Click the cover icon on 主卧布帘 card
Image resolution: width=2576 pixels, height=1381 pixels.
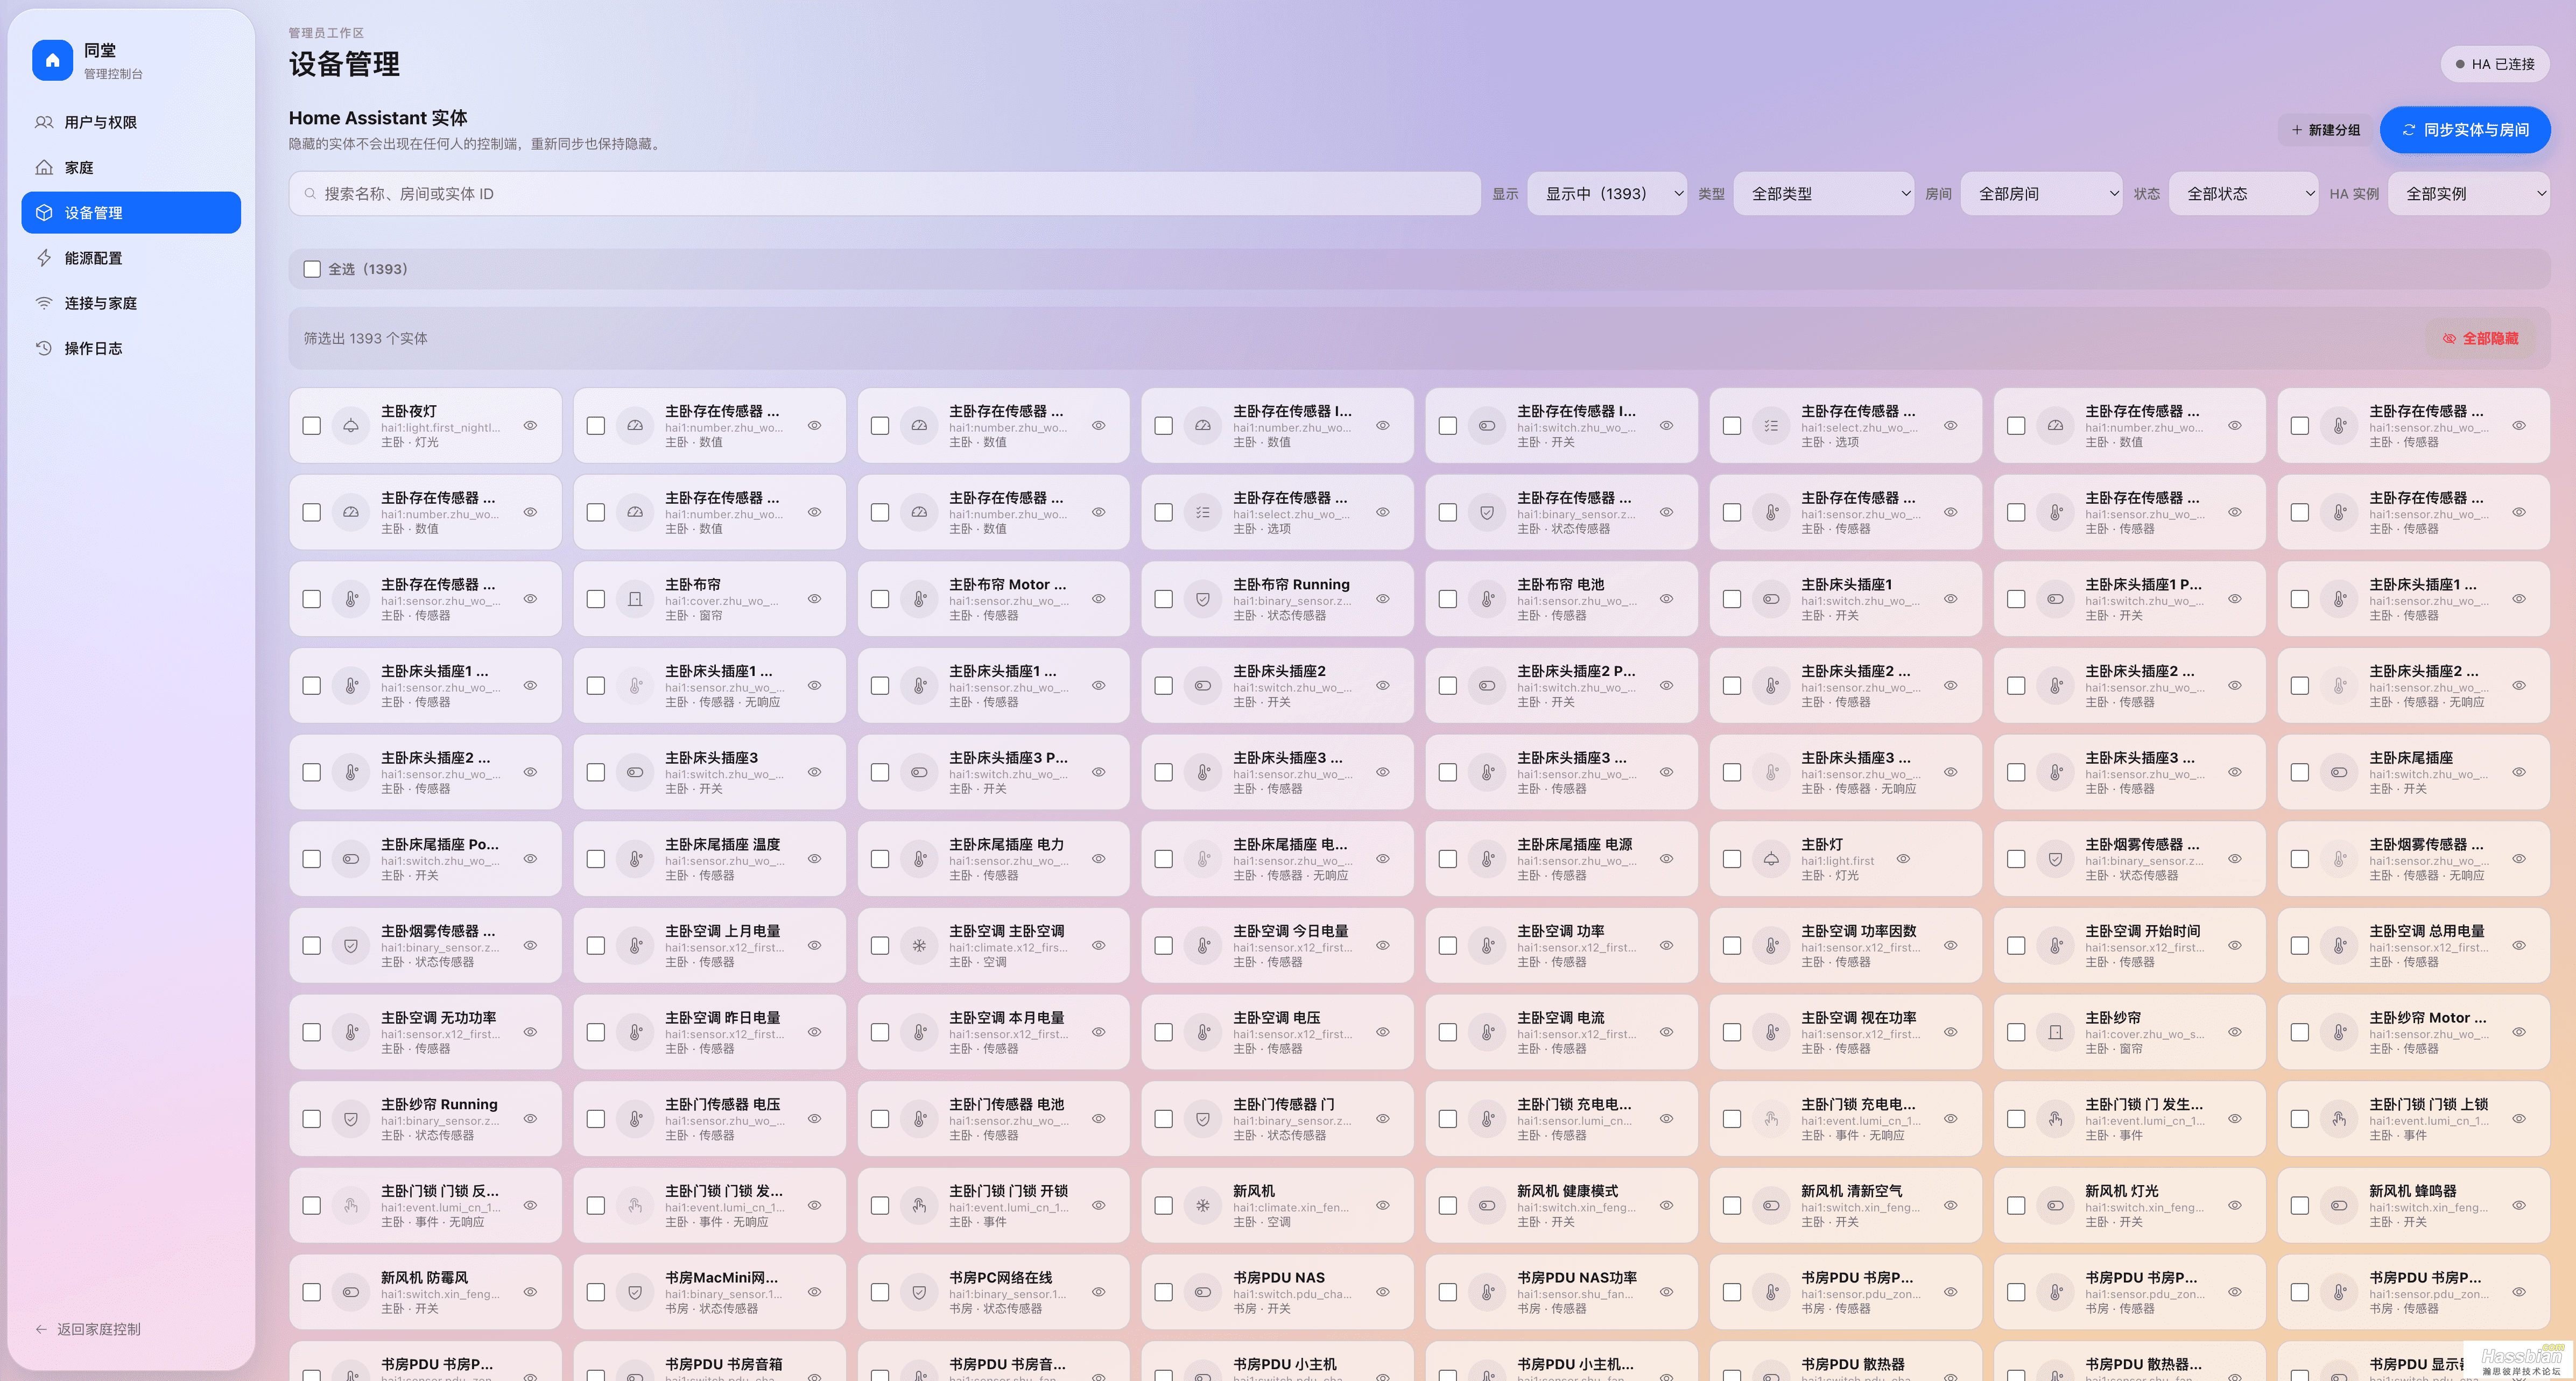(635, 599)
